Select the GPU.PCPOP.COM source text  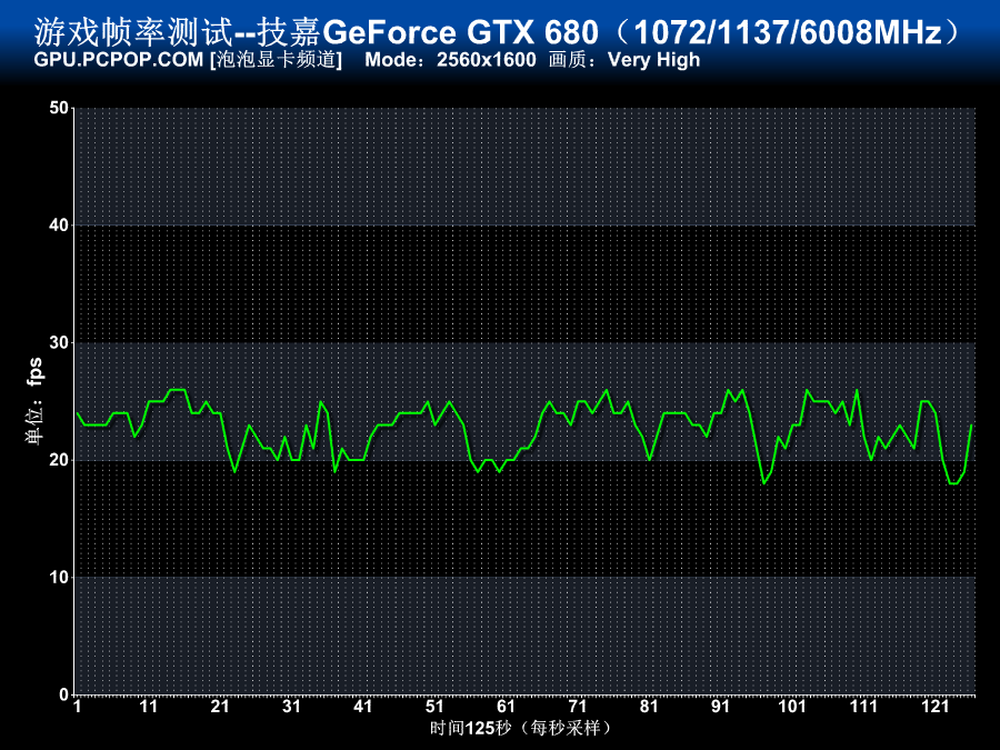pos(119,60)
